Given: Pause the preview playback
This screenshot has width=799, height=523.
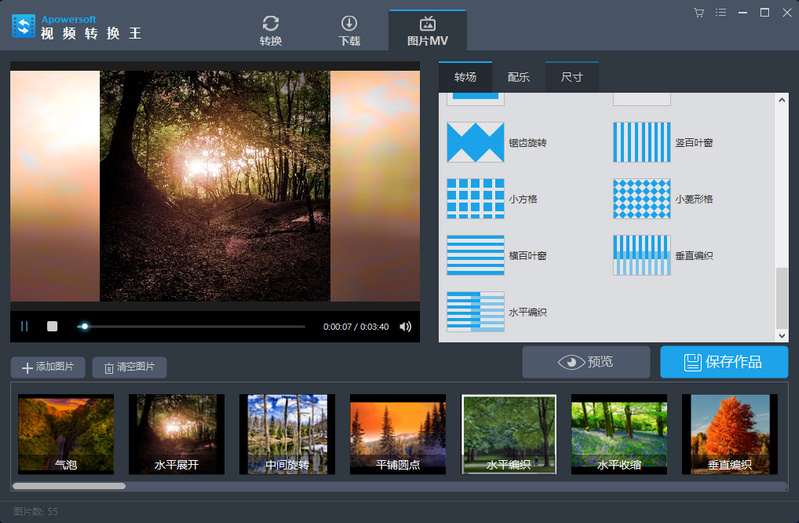Looking at the screenshot, I should [24, 326].
